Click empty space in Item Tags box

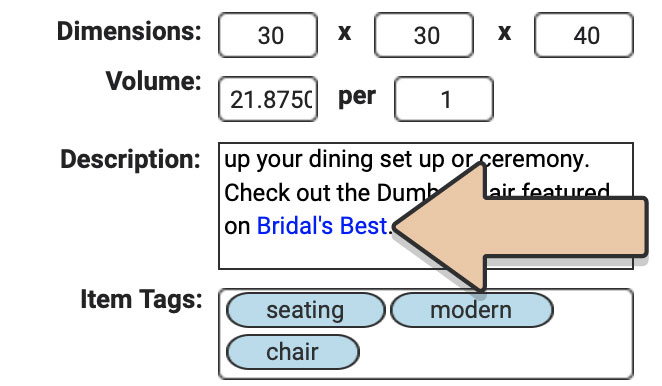tap(494, 353)
